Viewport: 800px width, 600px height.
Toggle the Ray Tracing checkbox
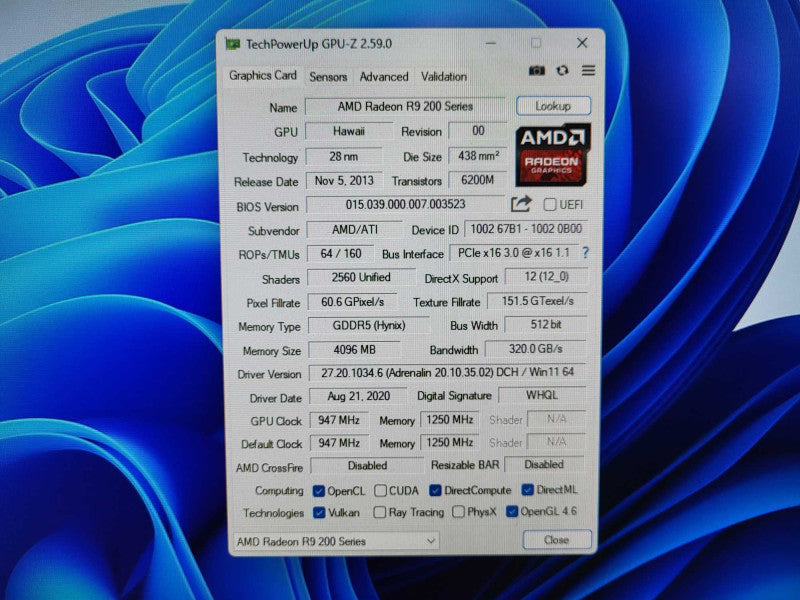tap(380, 512)
